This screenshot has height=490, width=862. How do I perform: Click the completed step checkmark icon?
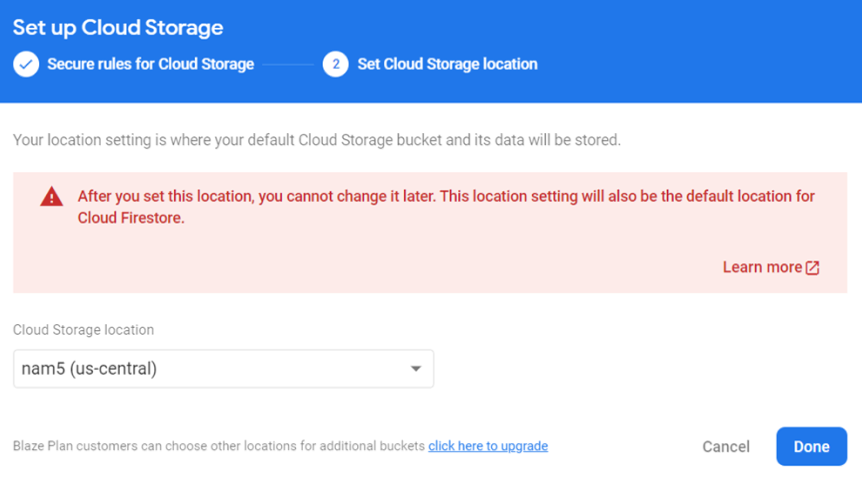(x=26, y=64)
